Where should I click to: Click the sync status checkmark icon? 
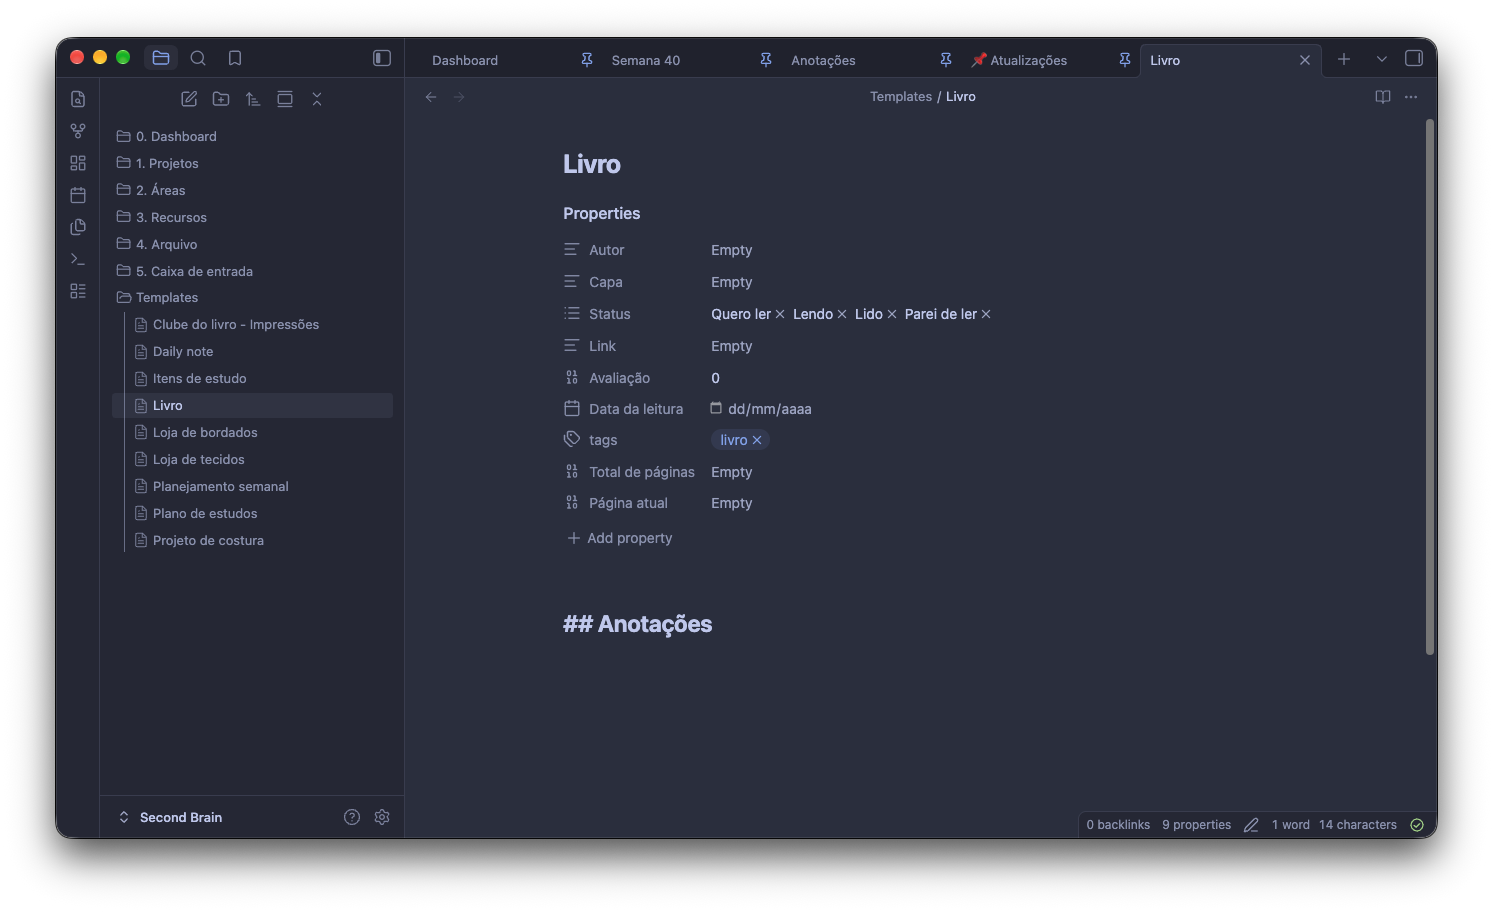(1417, 825)
